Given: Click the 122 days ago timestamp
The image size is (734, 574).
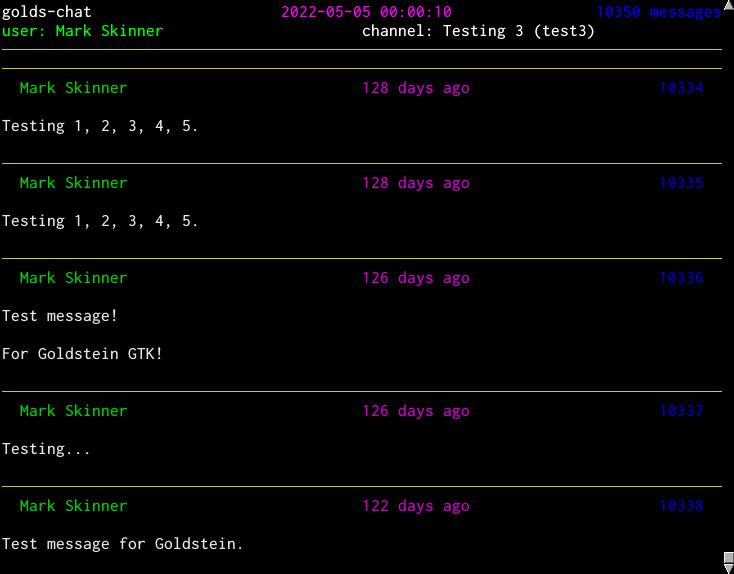Looking at the screenshot, I should [415, 506].
